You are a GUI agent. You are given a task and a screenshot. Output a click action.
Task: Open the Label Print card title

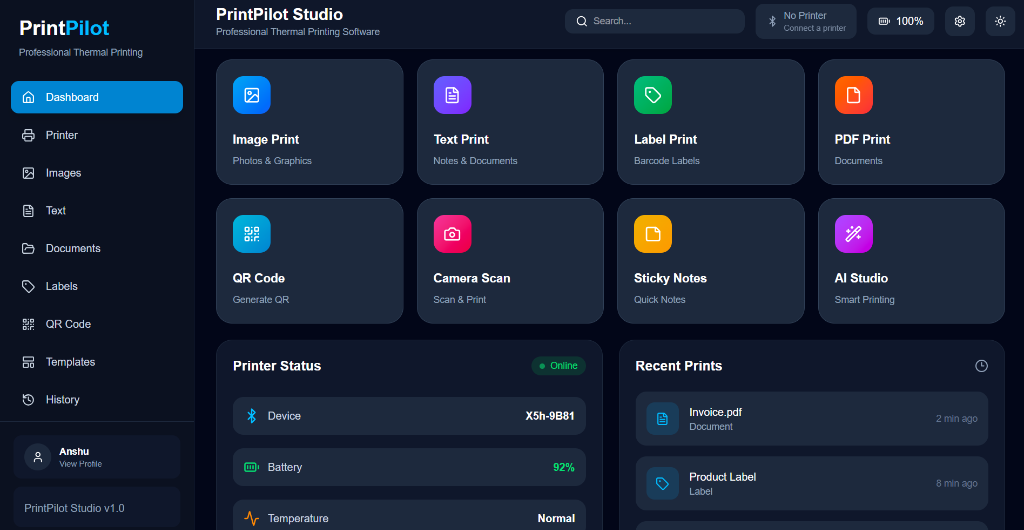(x=665, y=140)
